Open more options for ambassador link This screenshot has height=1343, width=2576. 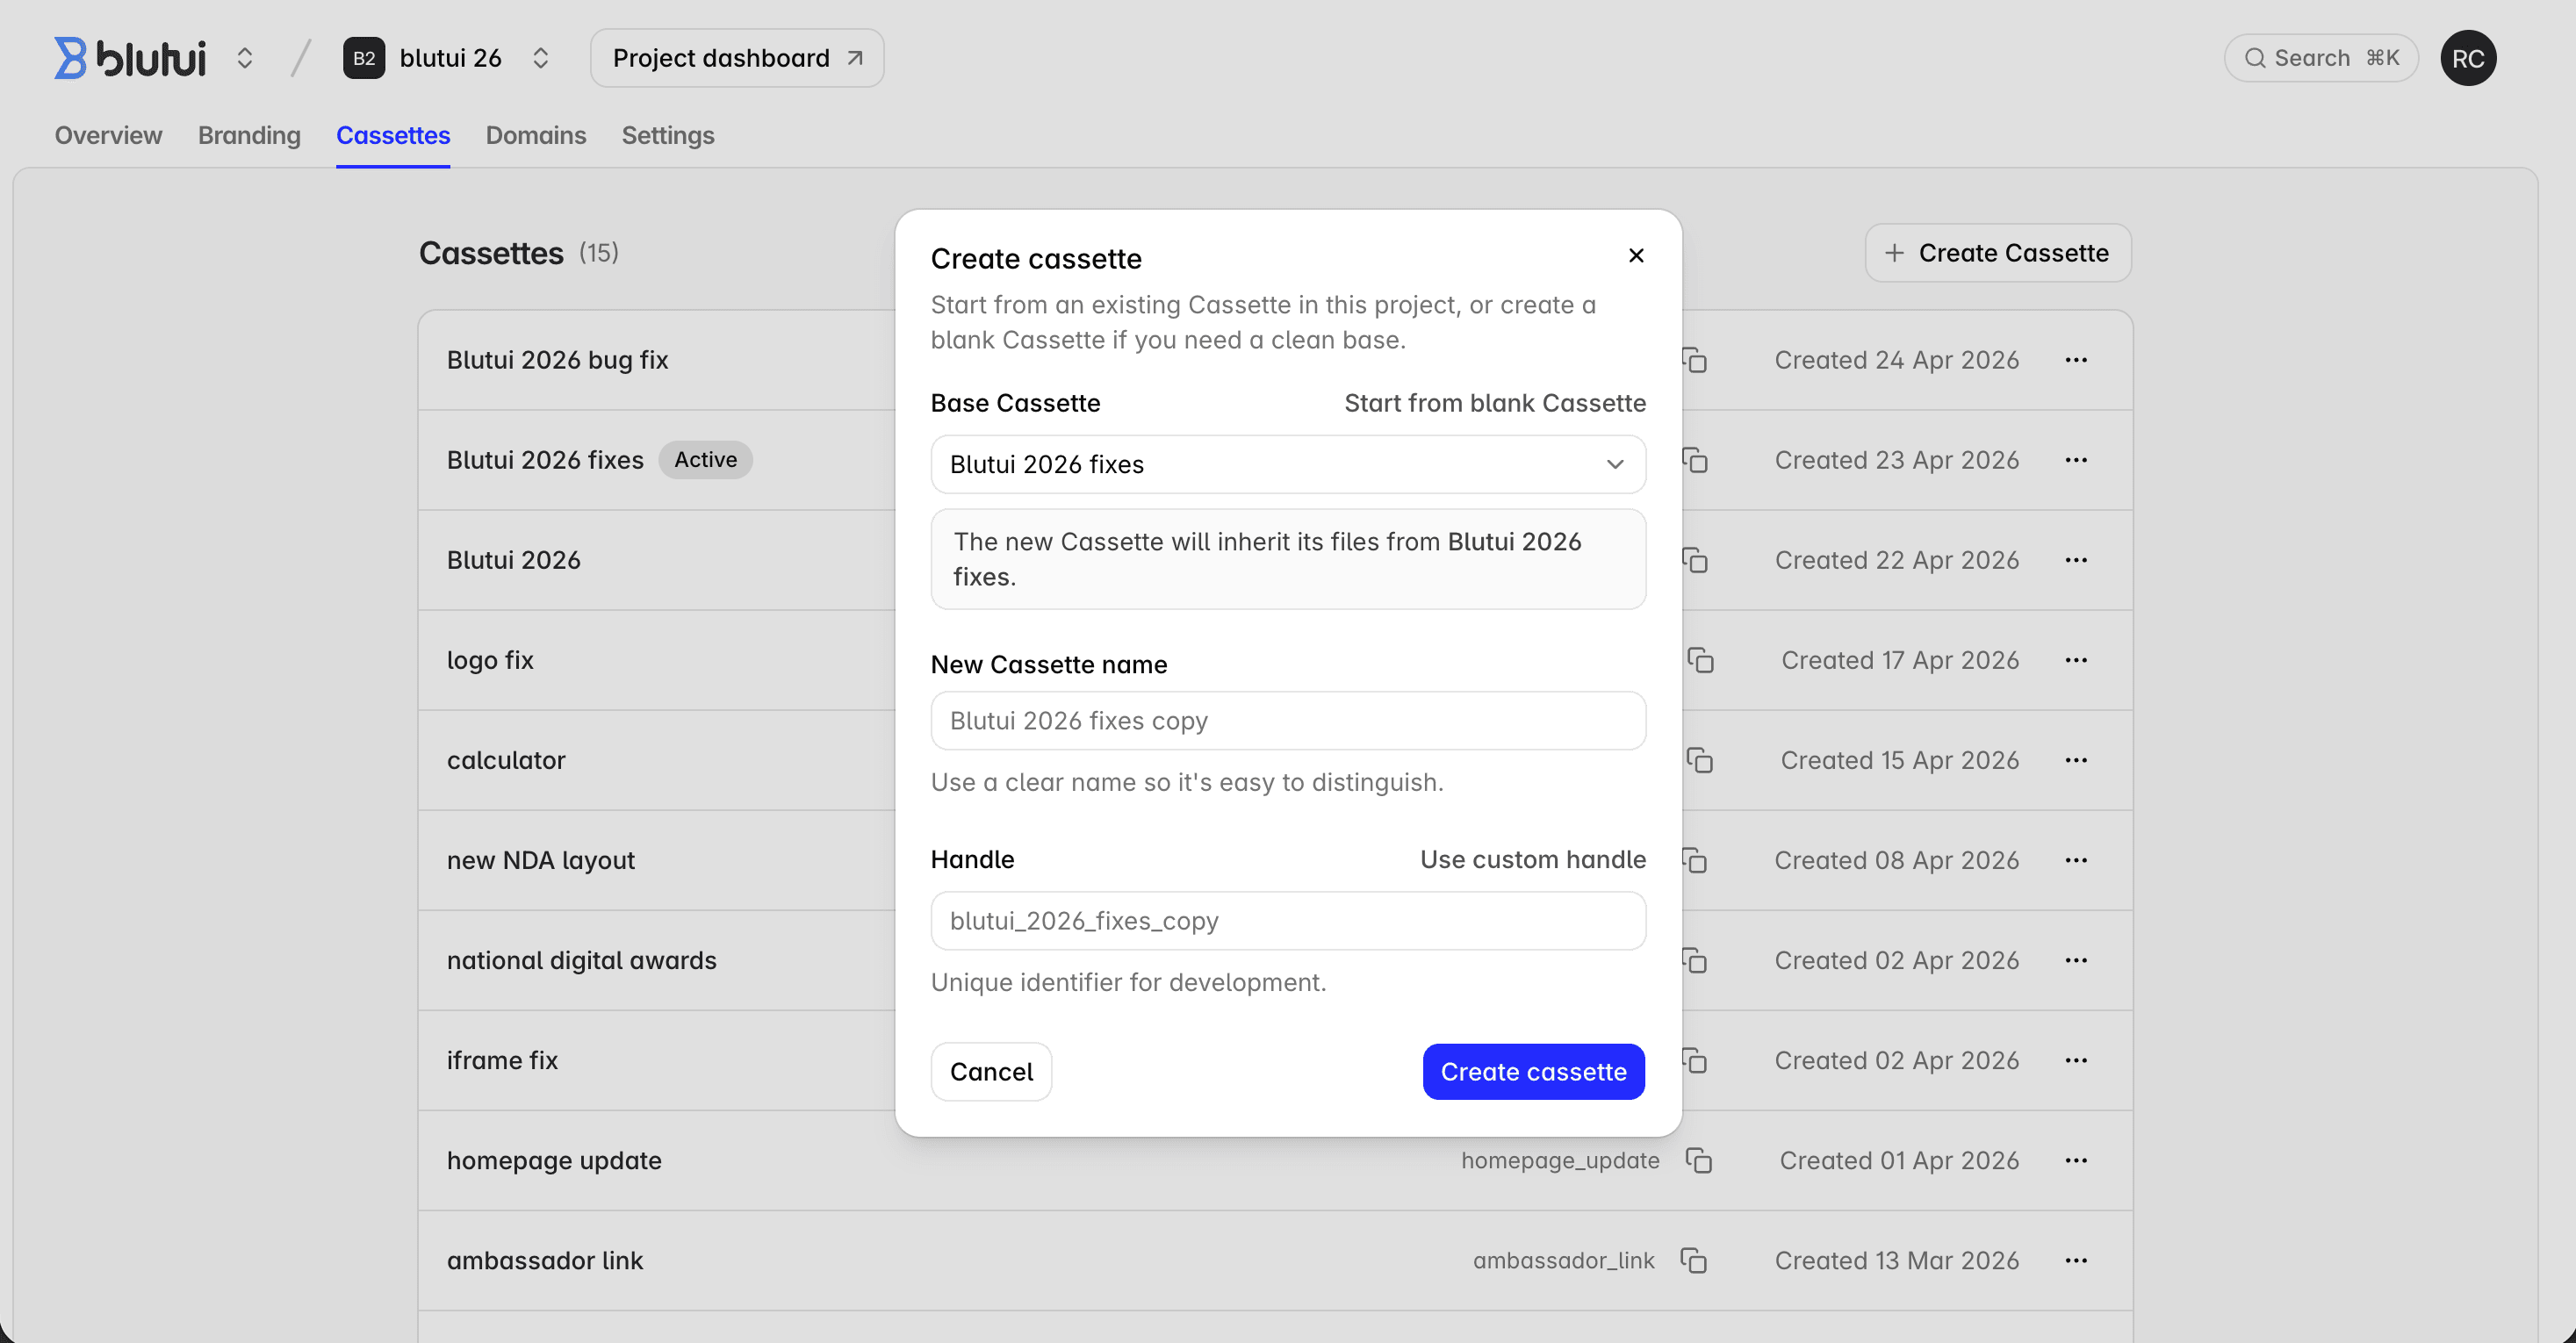click(2076, 1260)
